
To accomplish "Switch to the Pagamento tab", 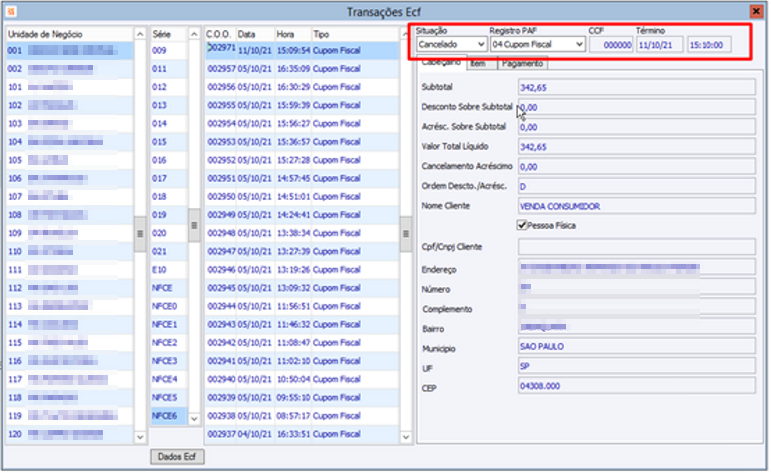I will [x=522, y=63].
